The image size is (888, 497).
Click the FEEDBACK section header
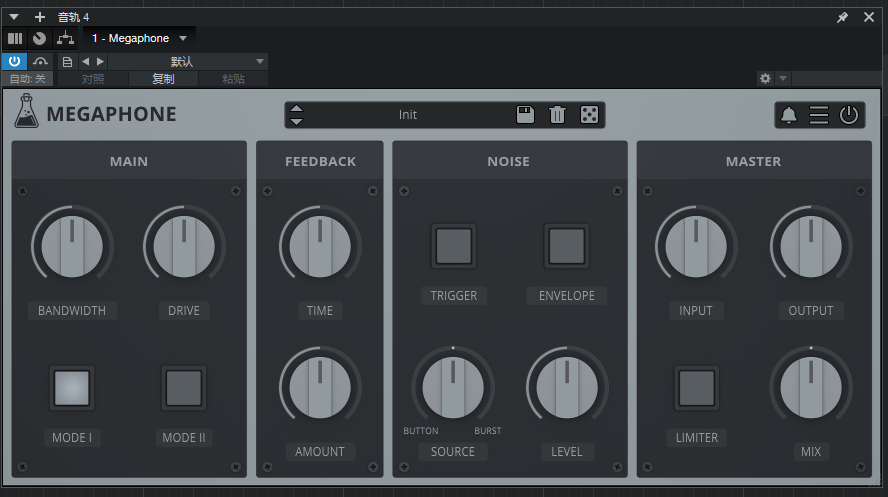click(320, 161)
